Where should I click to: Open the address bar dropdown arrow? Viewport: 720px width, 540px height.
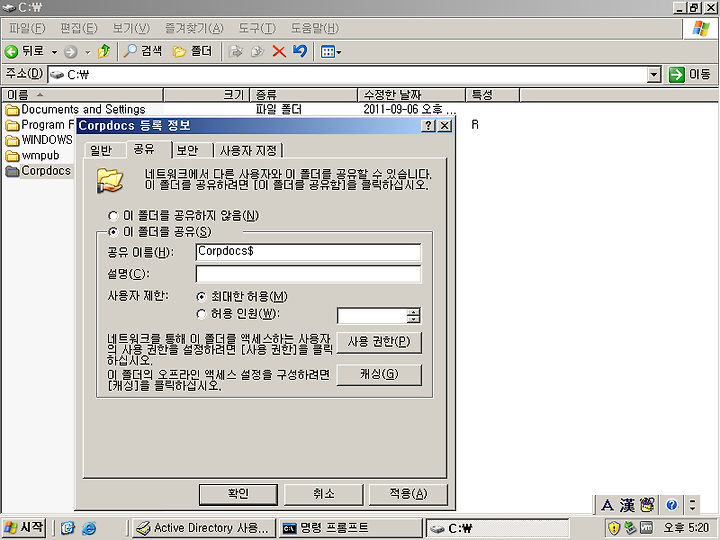coord(653,74)
